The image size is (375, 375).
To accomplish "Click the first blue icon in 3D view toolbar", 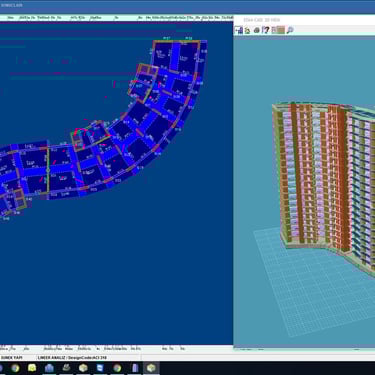I will [239, 30].
